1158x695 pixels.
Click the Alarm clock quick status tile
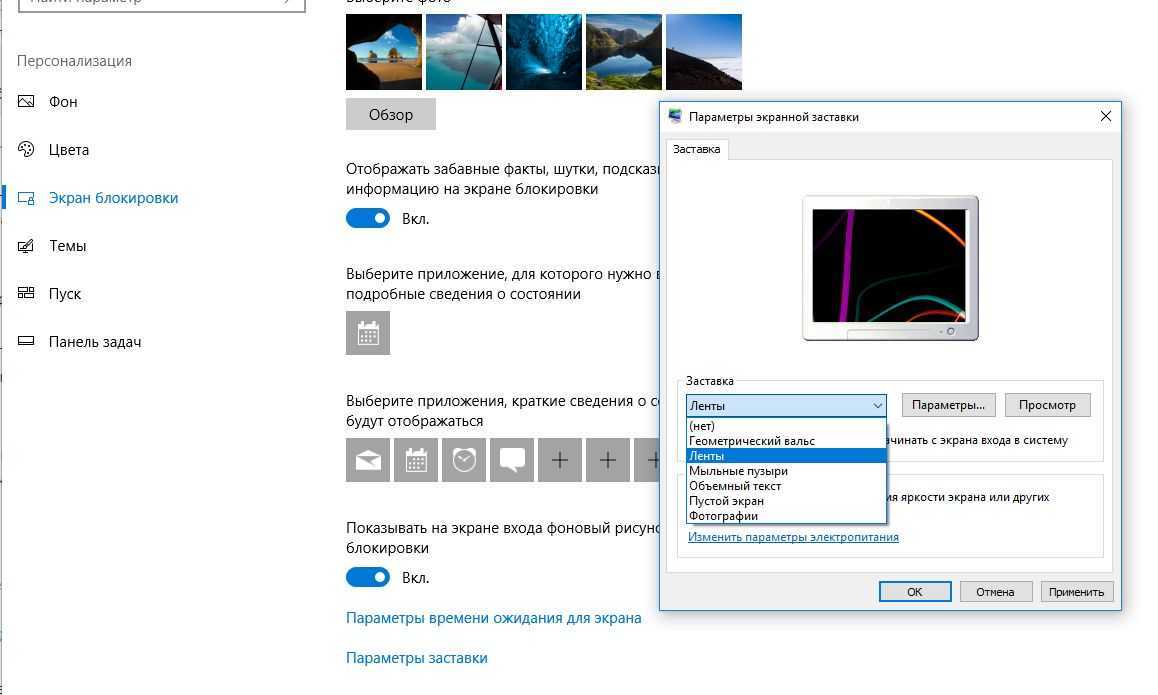(464, 460)
